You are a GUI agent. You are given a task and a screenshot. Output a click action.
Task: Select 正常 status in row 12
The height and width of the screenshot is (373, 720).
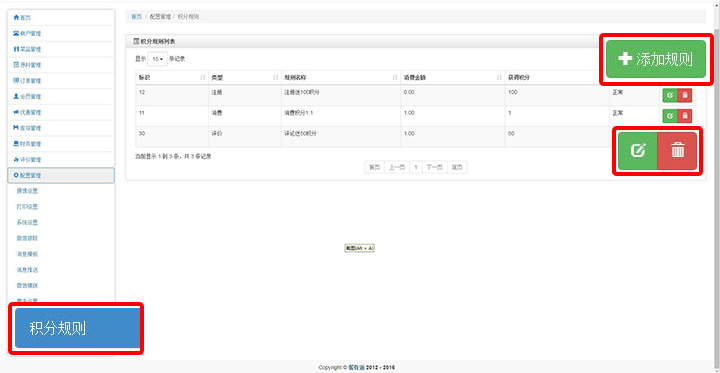tap(618, 92)
